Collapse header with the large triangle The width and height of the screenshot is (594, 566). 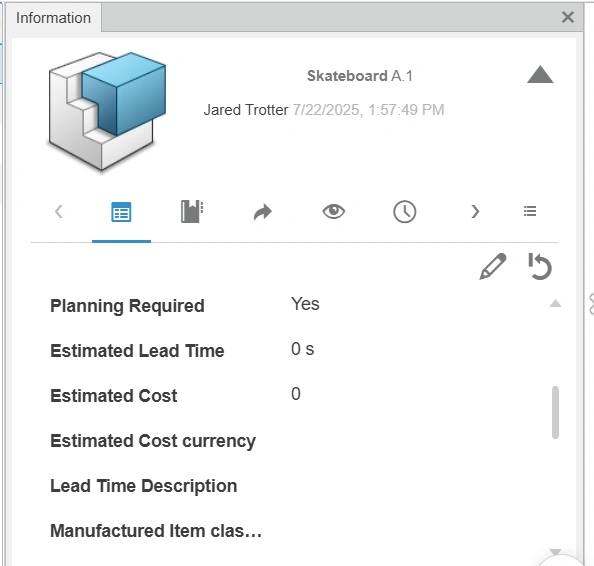(x=540, y=74)
